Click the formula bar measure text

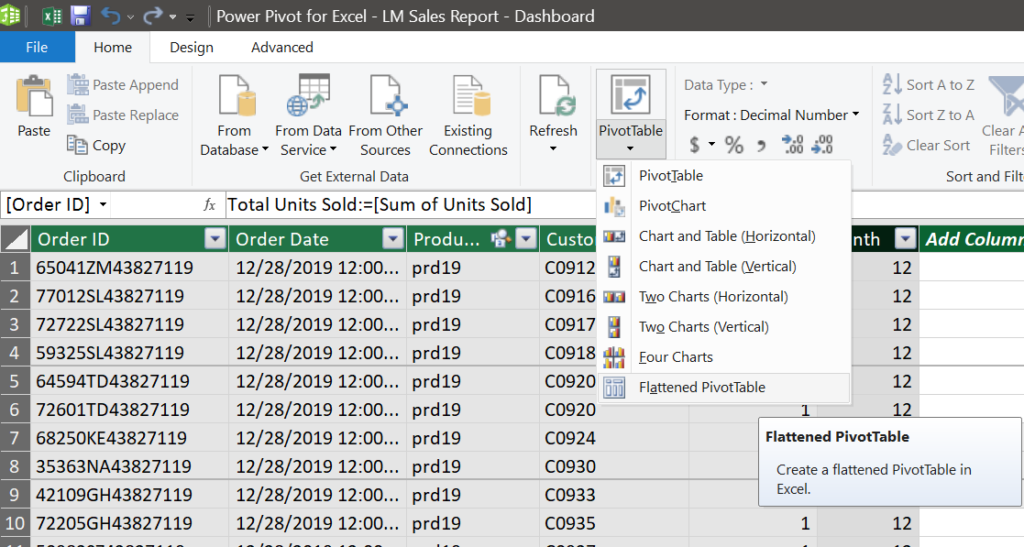click(380, 204)
